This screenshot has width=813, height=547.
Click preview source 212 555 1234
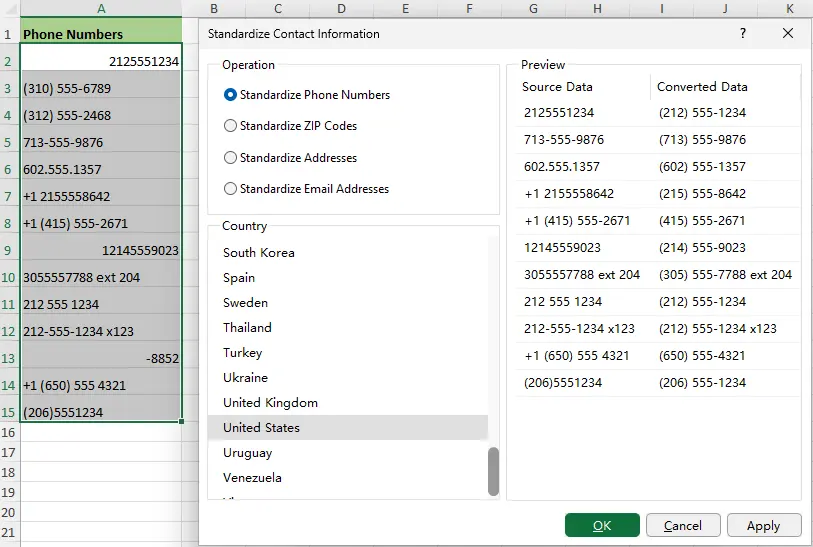[563, 301]
